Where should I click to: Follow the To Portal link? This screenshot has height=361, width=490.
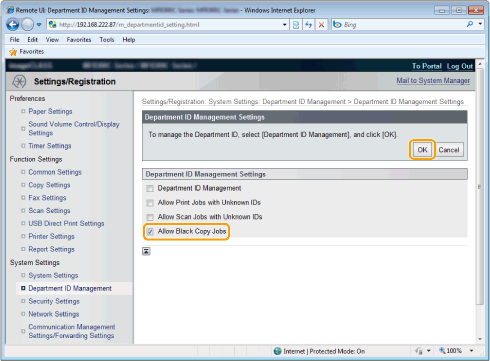(x=427, y=66)
